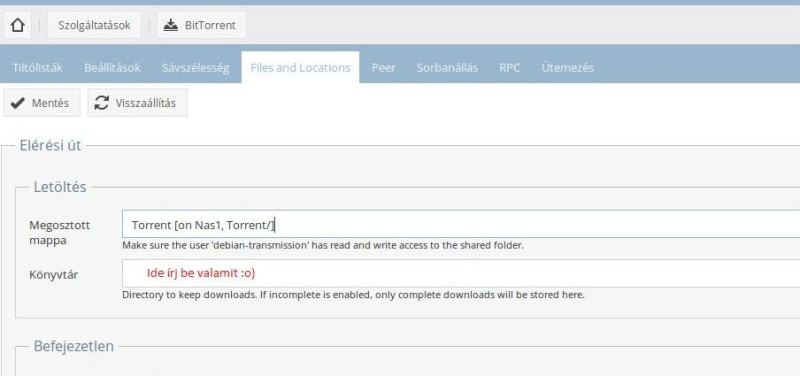Select the Elérési út section heading
Screen dimensions: 800x376
51,145
